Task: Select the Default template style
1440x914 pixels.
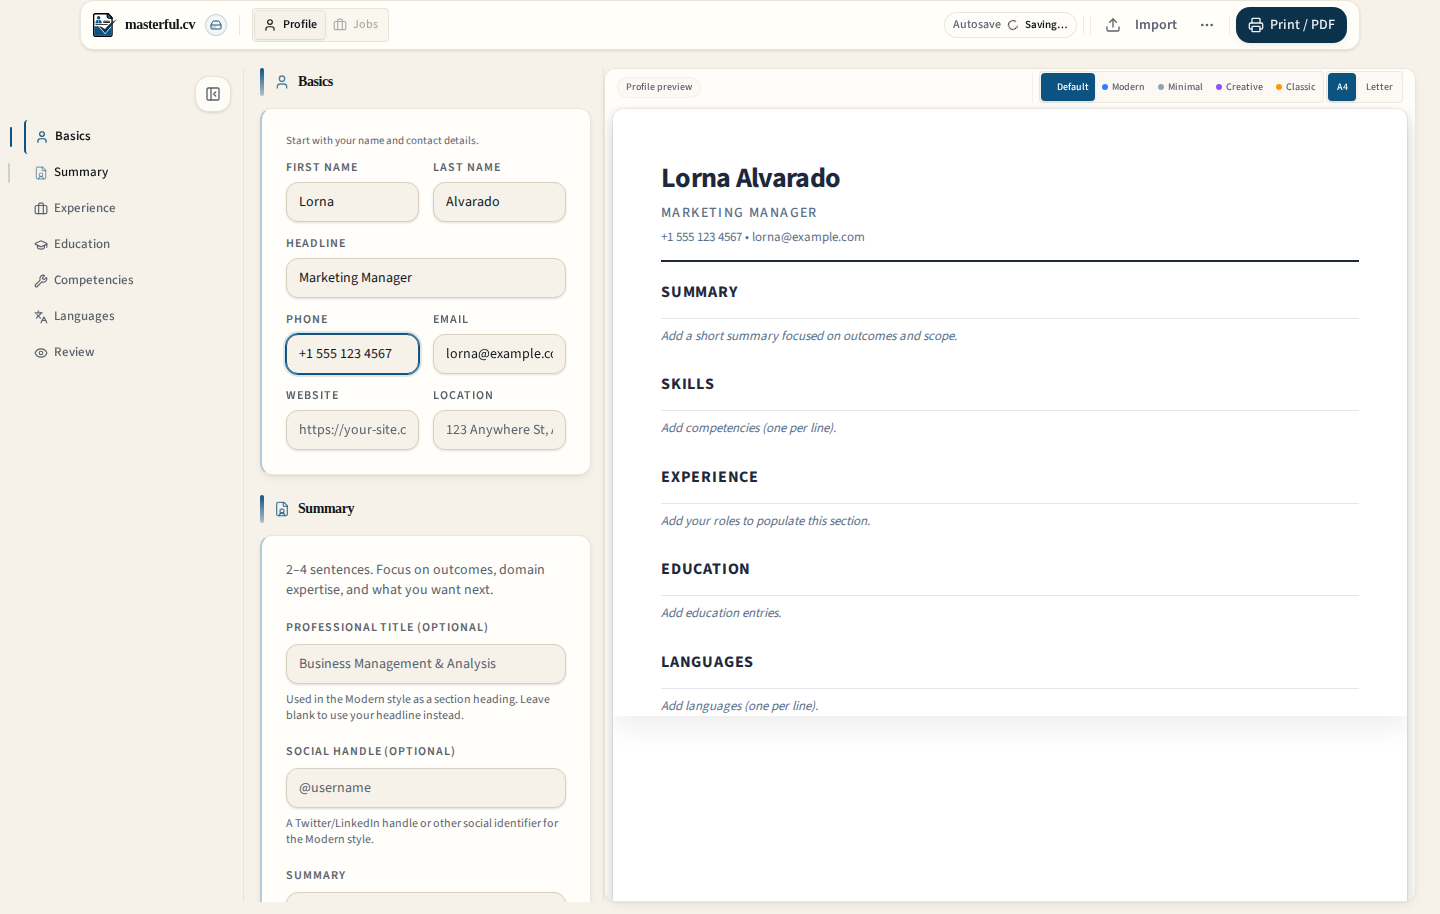Action: pos(1068,87)
